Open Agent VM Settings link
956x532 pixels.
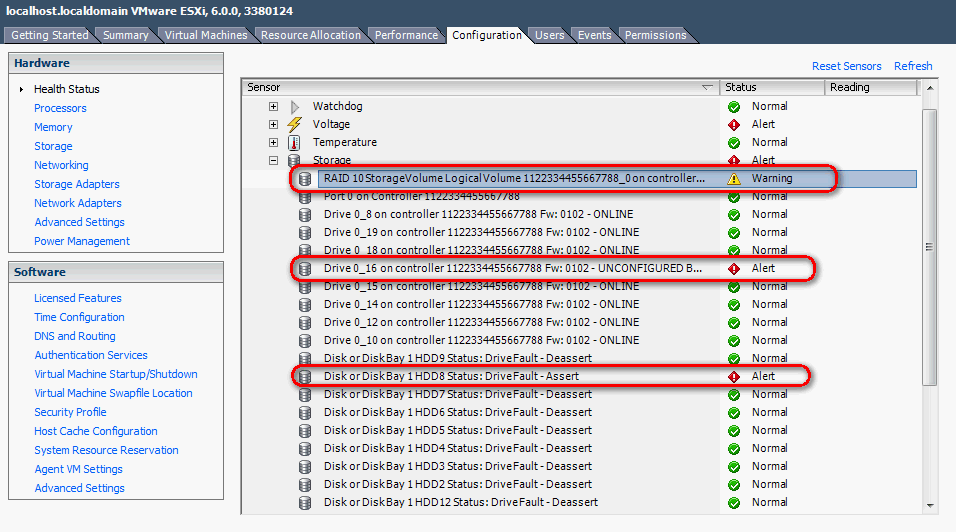(x=78, y=469)
